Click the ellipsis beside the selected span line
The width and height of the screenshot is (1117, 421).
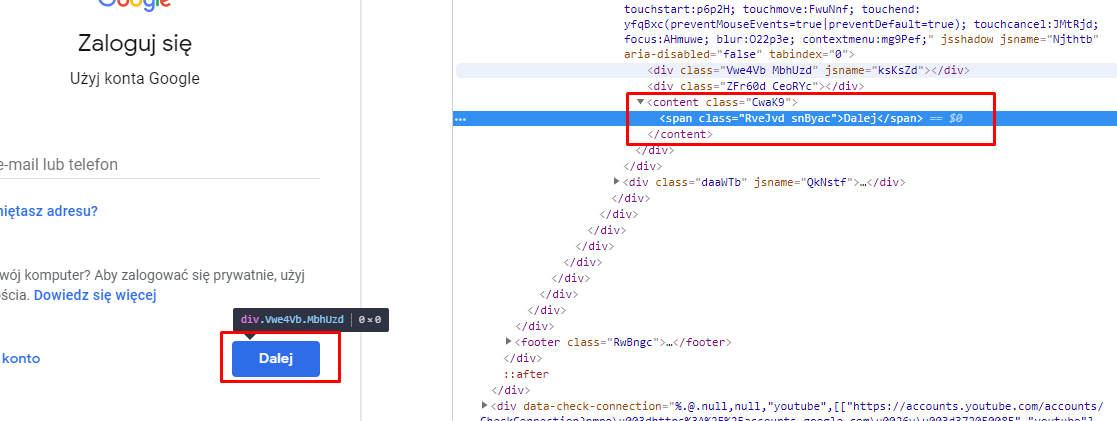[x=460, y=119]
